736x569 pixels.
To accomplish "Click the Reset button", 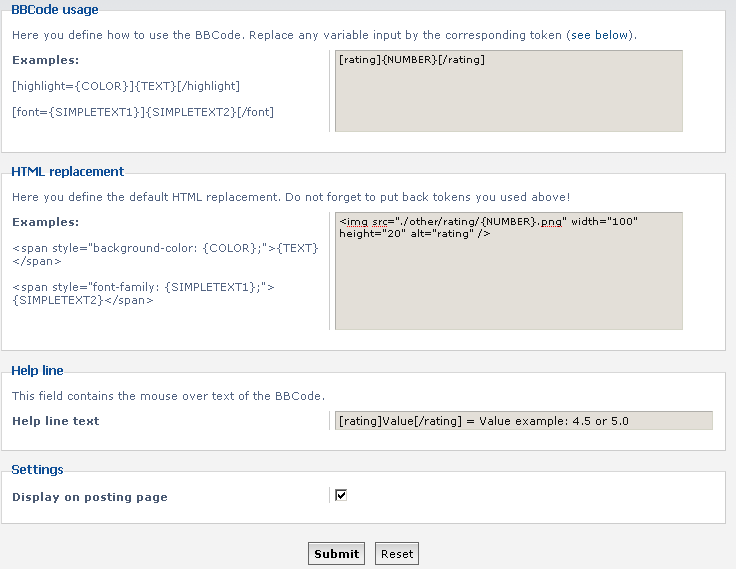I will (397, 554).
